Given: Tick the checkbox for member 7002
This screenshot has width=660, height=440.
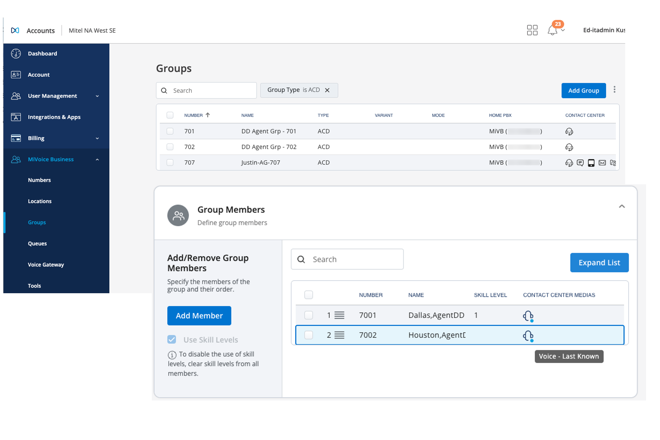Looking at the screenshot, I should click(308, 335).
